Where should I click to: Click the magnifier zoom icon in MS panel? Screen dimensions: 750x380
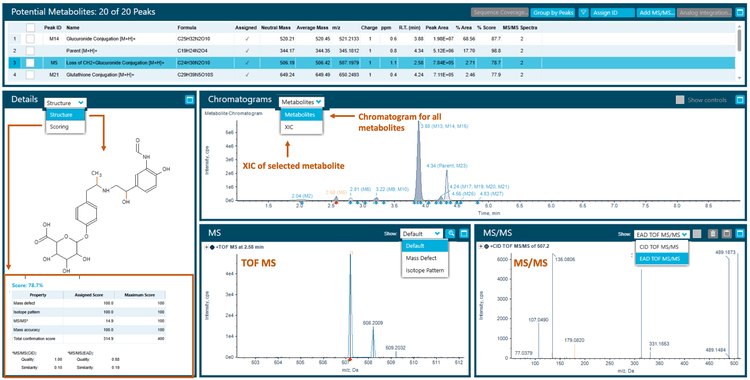pos(451,234)
